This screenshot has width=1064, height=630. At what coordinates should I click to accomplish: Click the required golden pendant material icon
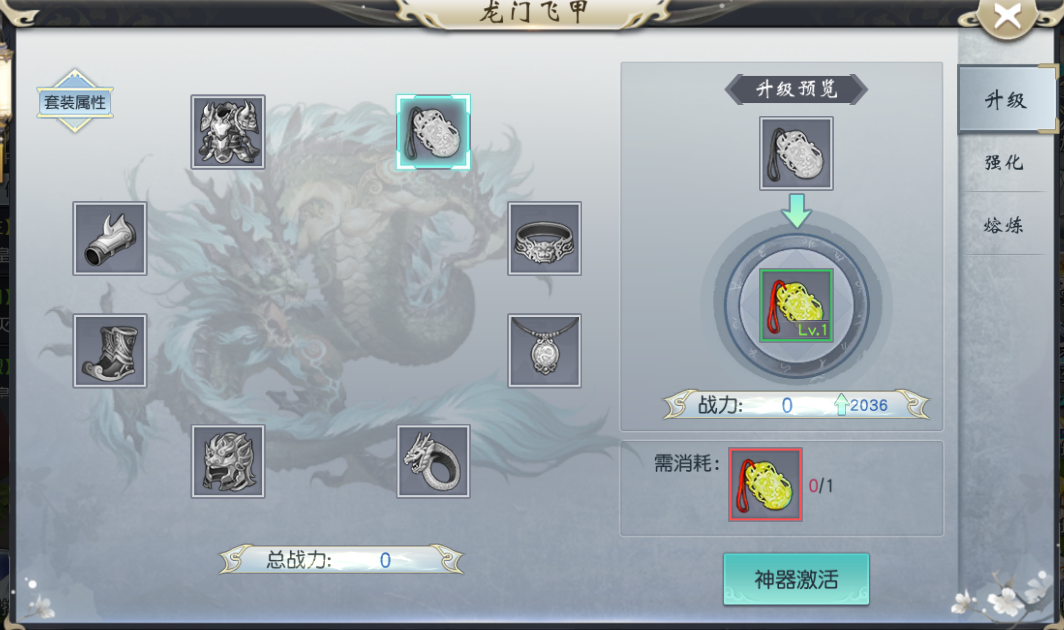[x=765, y=485]
